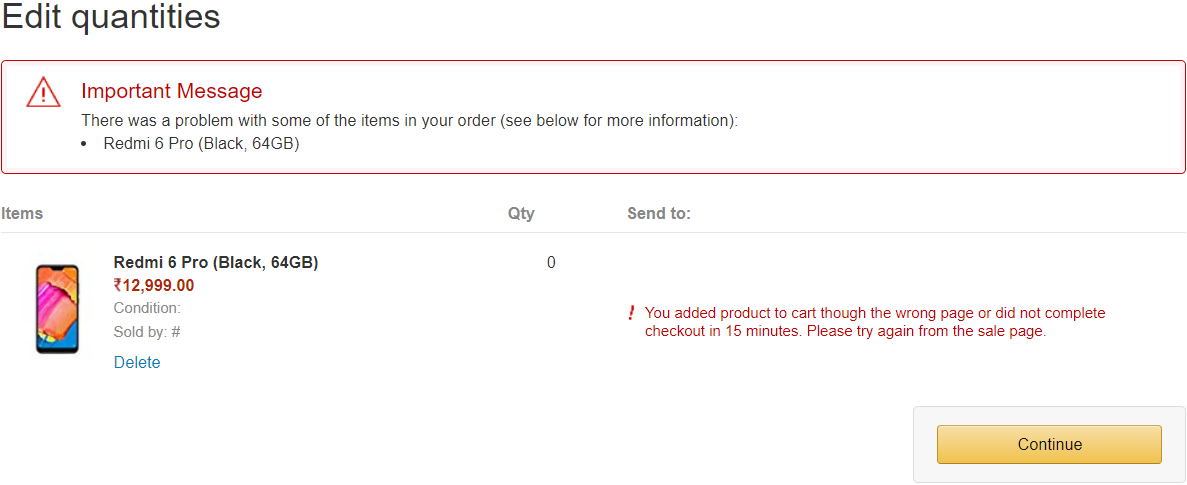Image resolution: width=1187 pixels, height=485 pixels.
Task: Click the red exclamation mark beside error
Action: 631,314
